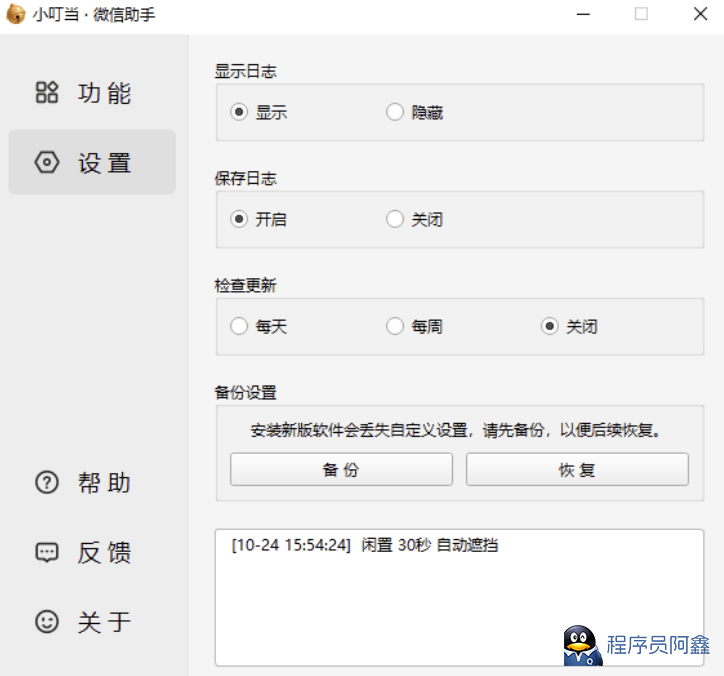Set 检查更新 to 每天

coord(239,327)
